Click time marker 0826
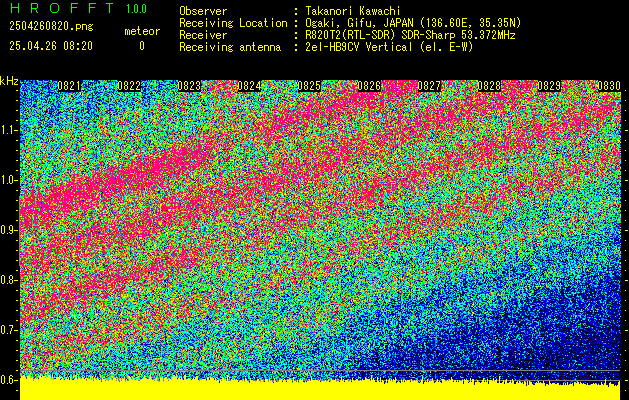629x400 pixels. click(x=369, y=86)
